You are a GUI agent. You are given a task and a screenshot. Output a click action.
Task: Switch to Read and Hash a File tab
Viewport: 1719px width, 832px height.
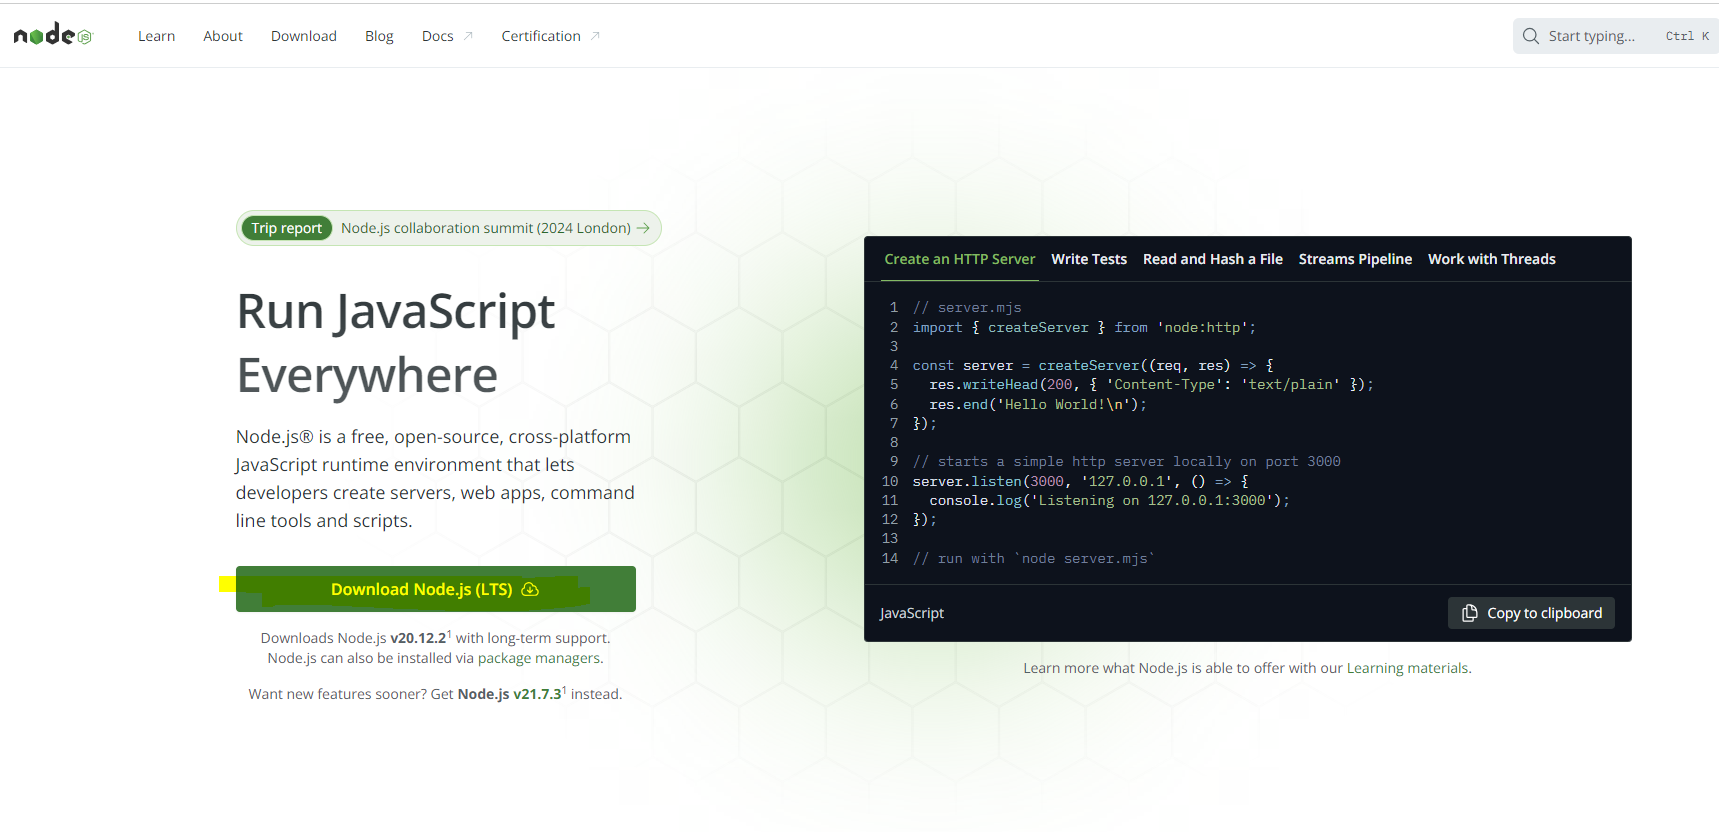click(x=1212, y=259)
